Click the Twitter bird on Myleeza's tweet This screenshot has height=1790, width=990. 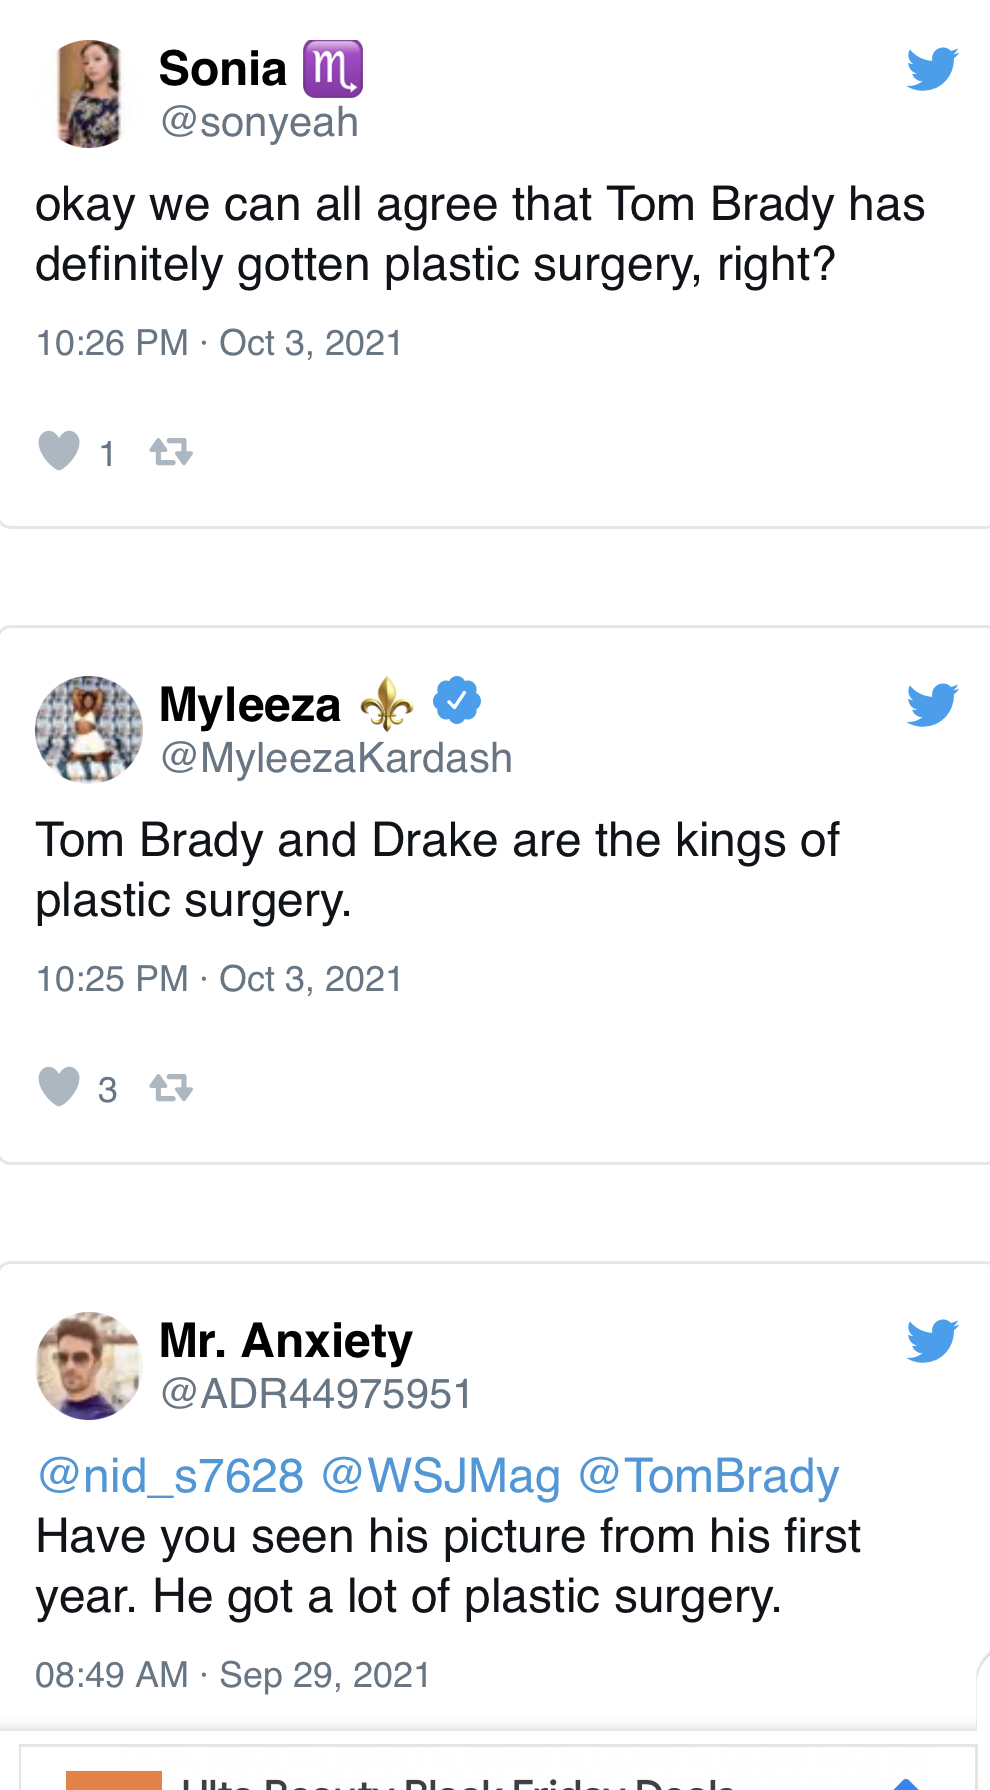click(932, 705)
